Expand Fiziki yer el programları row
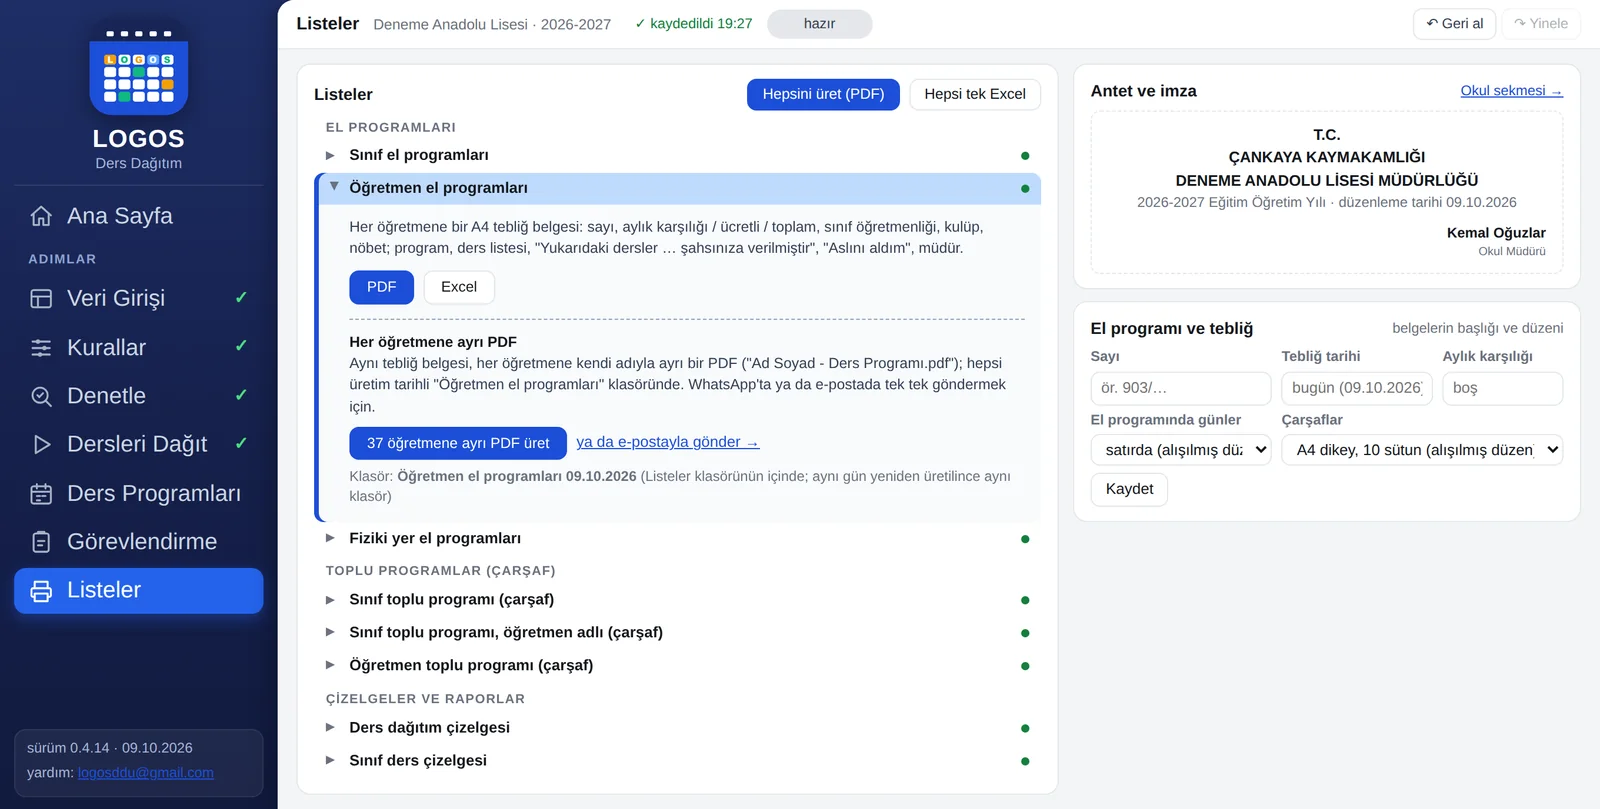Image resolution: width=1600 pixels, height=809 pixels. (677, 538)
